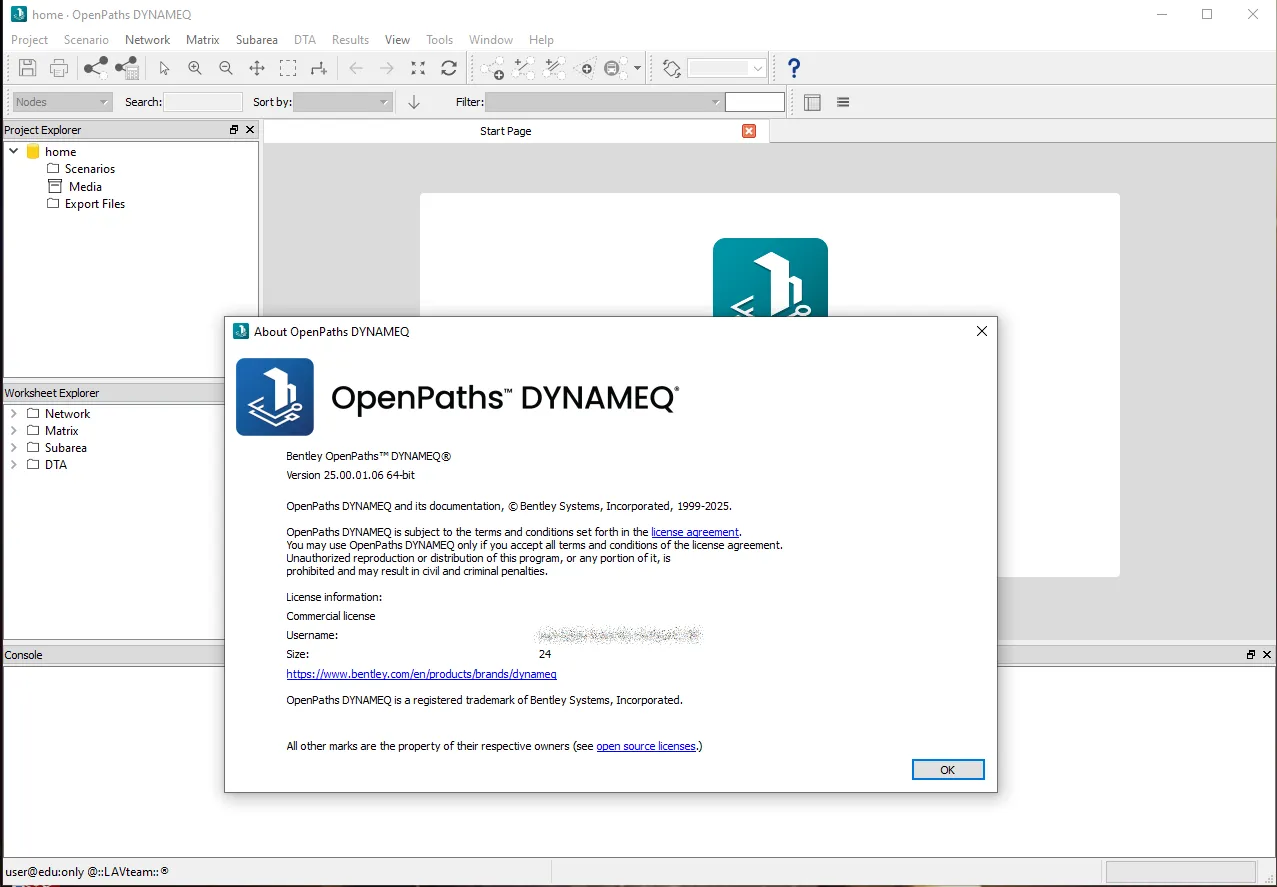This screenshot has width=1277, height=887.
Task: Pick the path with plus tool
Action: point(319,68)
